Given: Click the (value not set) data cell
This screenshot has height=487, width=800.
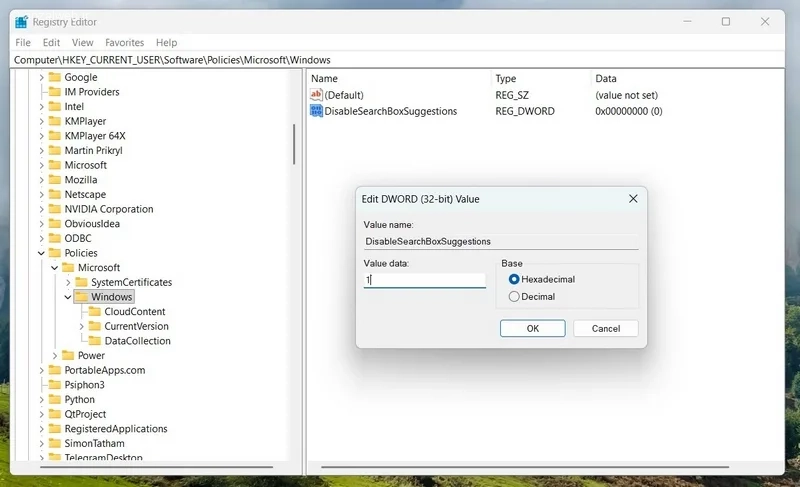Looking at the screenshot, I should (627, 95).
